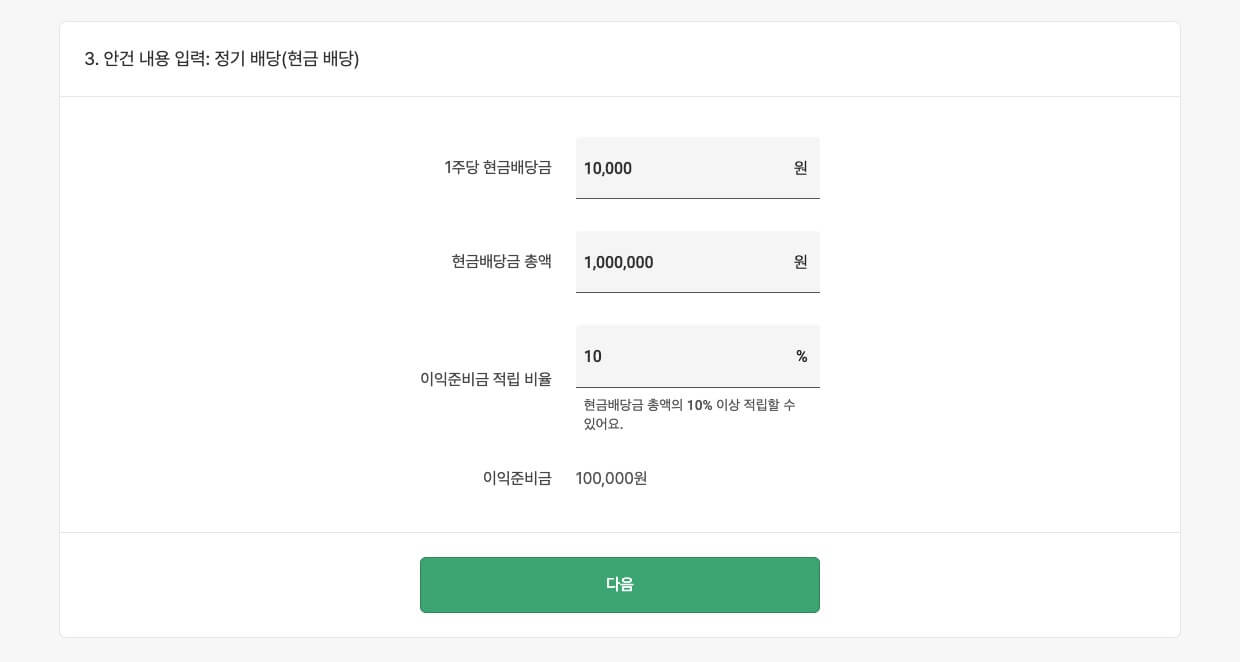Click the bold 10% in the helper text
Viewport: 1240px width, 662px height.
(x=699, y=405)
